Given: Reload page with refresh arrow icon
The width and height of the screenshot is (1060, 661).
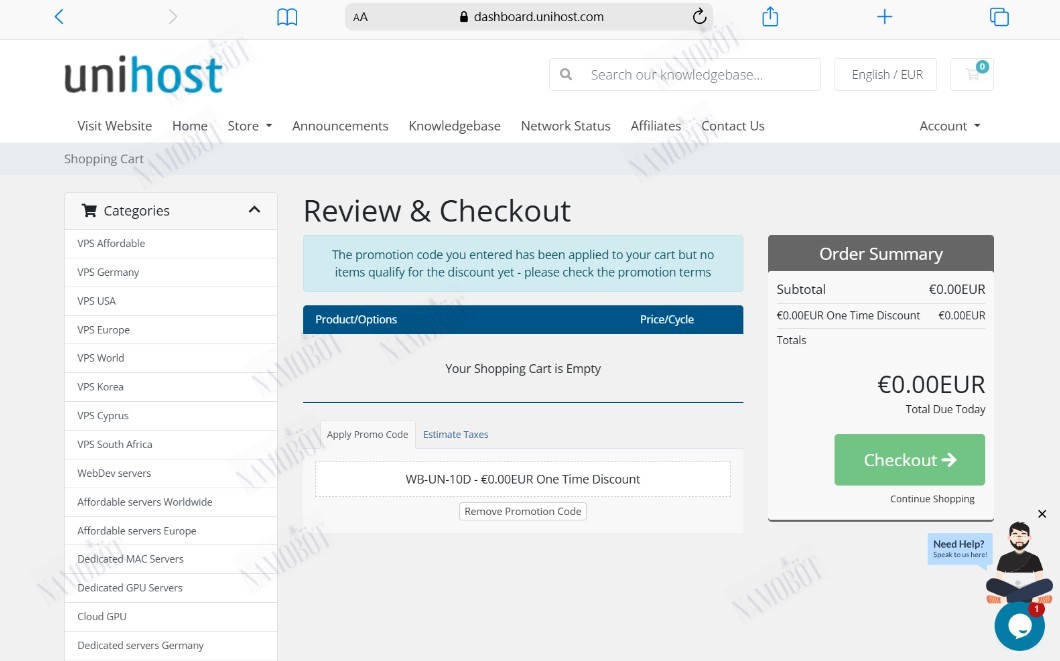Looking at the screenshot, I should coord(699,16).
